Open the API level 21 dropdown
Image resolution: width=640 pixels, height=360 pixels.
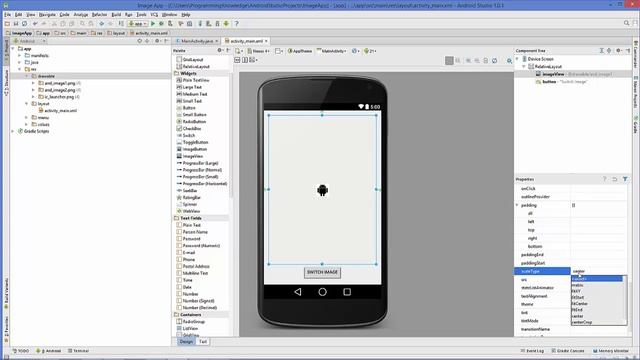[x=370, y=51]
